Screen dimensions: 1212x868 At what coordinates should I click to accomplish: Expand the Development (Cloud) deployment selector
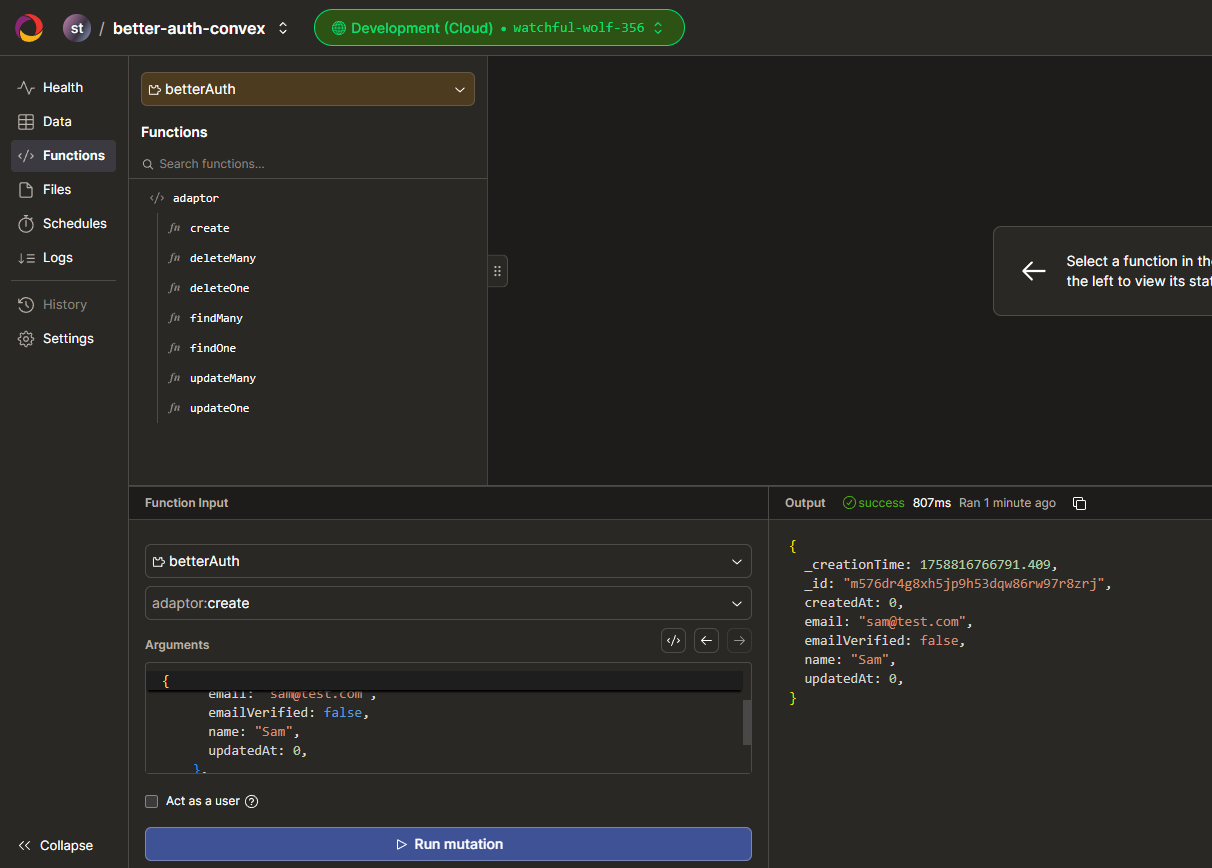point(499,28)
